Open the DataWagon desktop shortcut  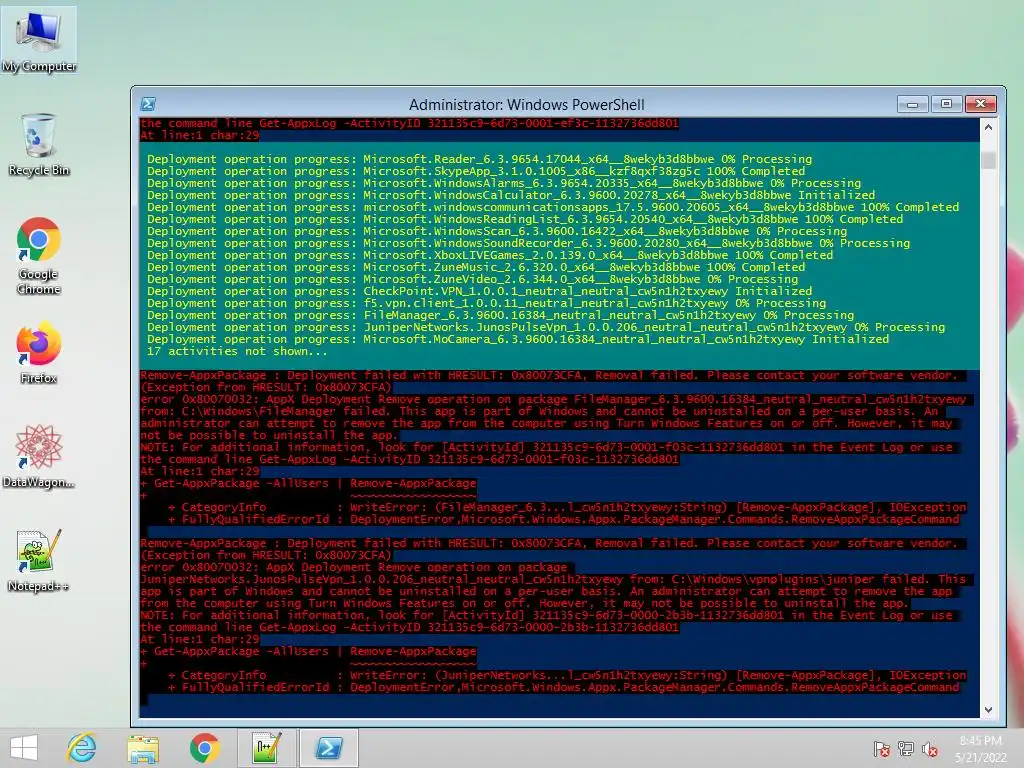[x=39, y=456]
